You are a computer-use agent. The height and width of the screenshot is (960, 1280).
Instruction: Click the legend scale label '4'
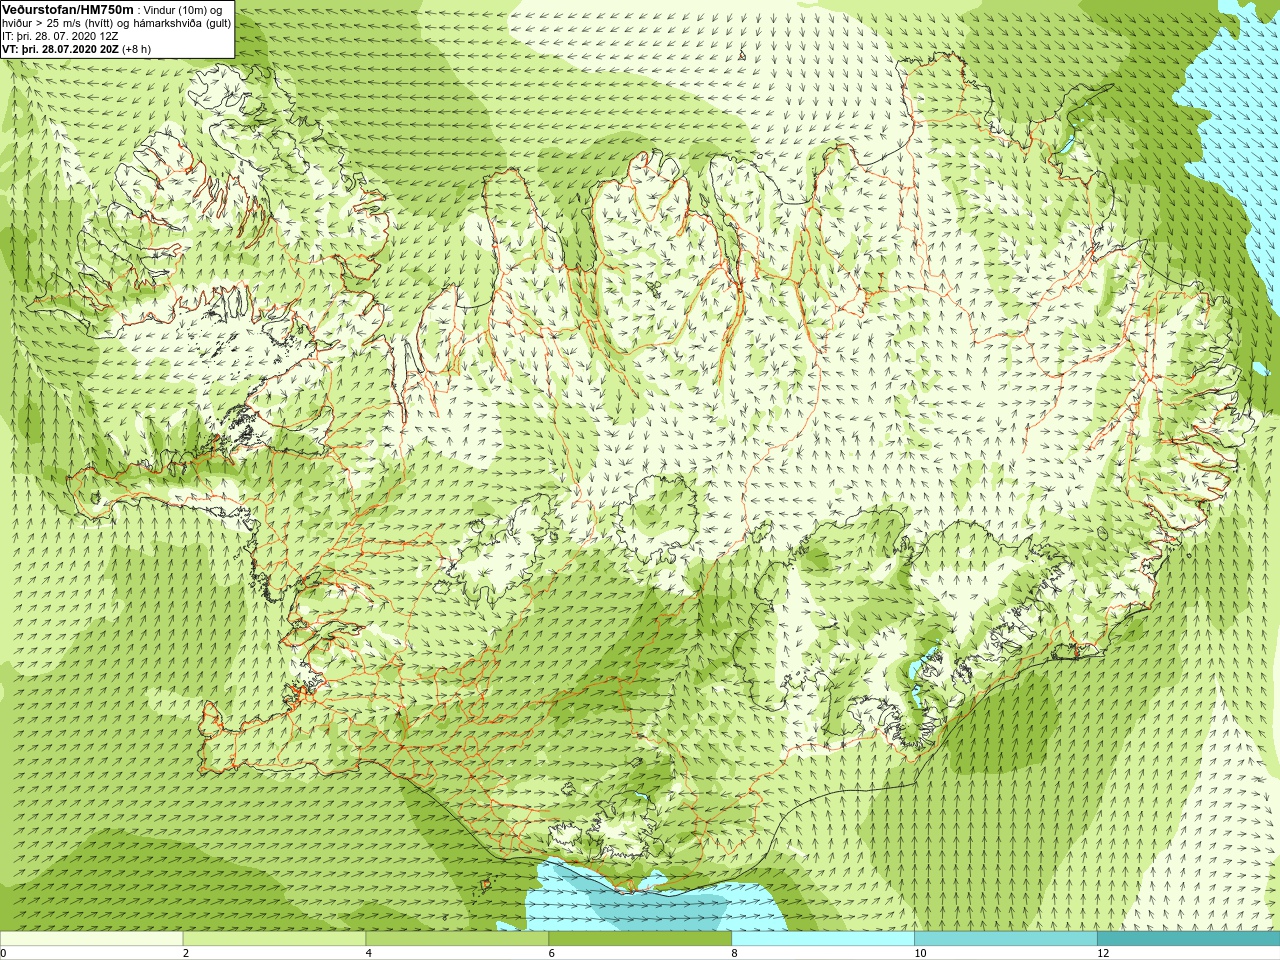click(x=369, y=953)
